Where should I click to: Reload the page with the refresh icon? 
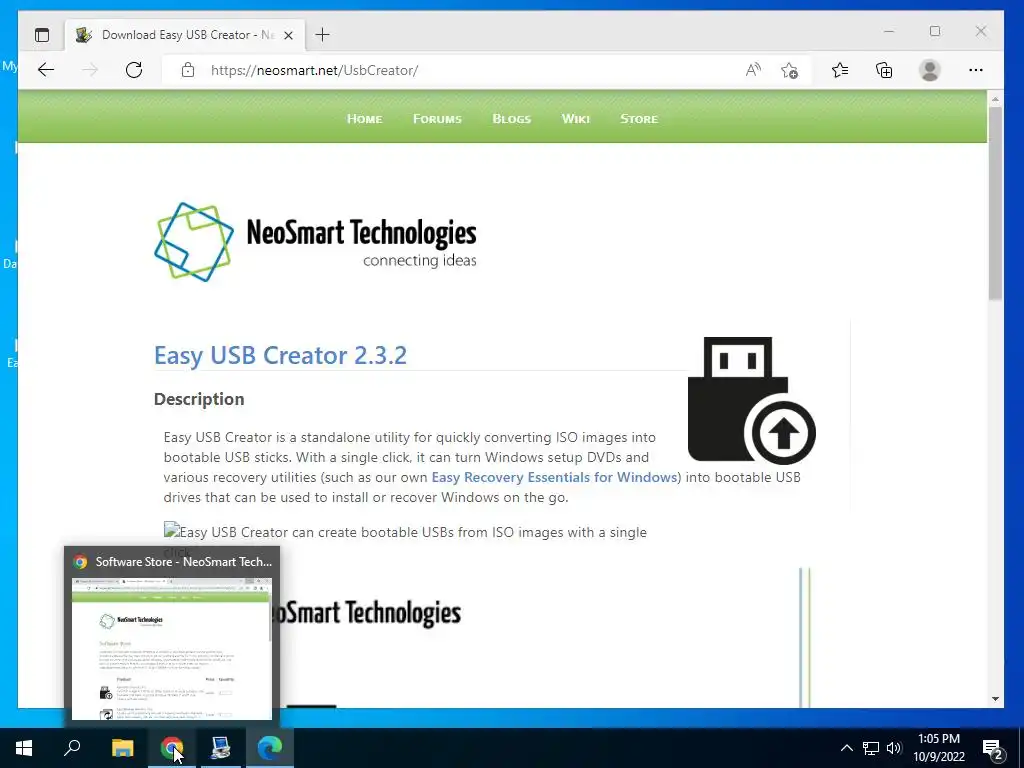coord(134,70)
